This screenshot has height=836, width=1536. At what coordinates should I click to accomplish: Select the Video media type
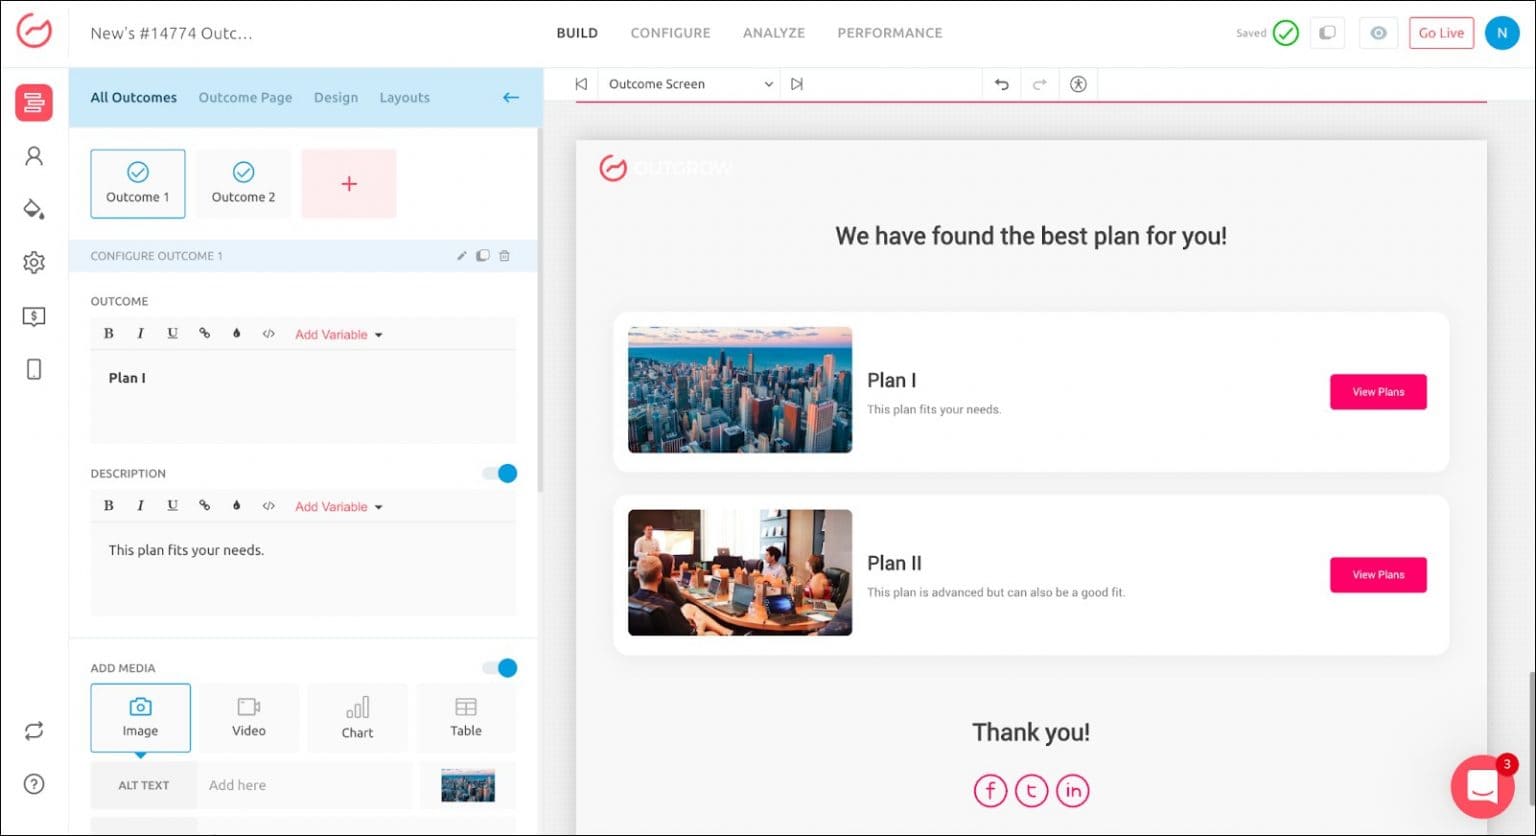tap(249, 717)
